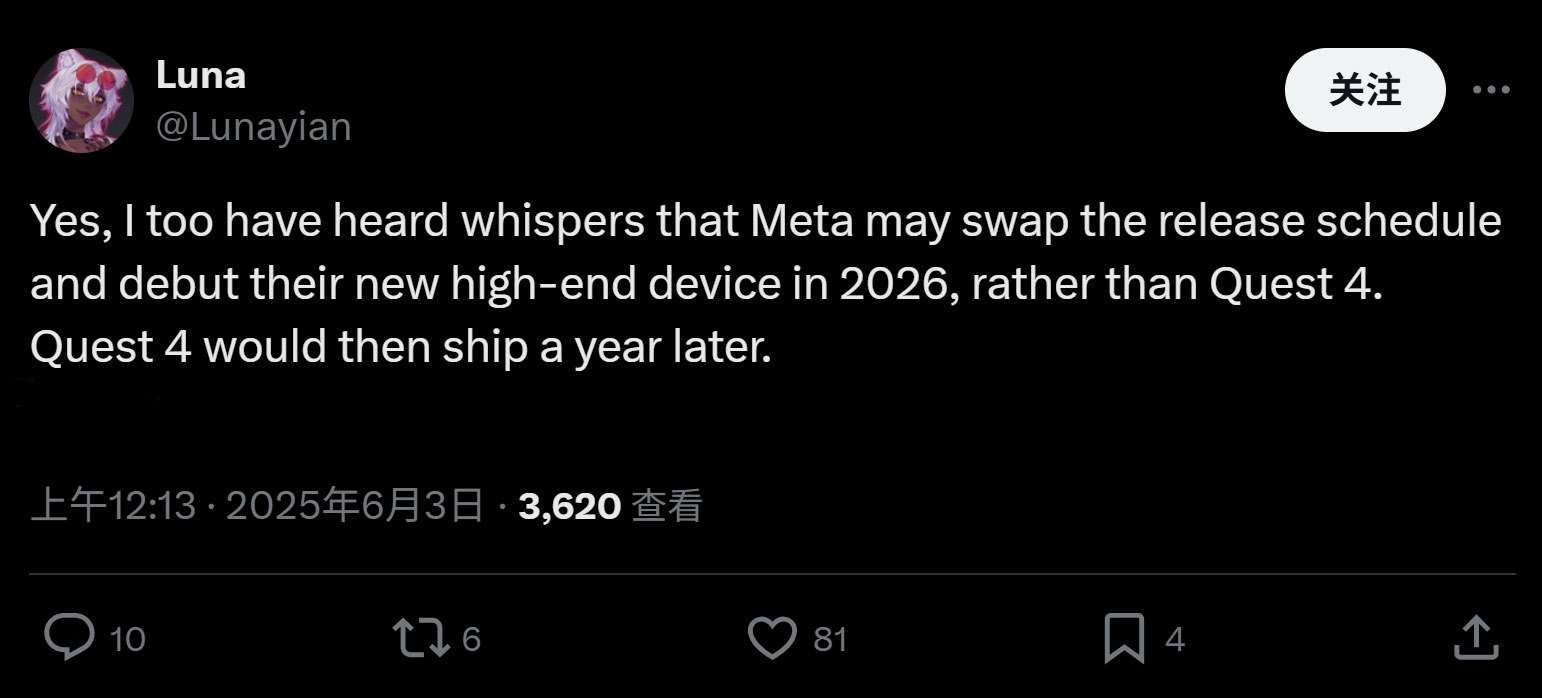Viewport: 1542px width, 698px height.
Task: Open the 10 replies count
Action: (x=128, y=637)
